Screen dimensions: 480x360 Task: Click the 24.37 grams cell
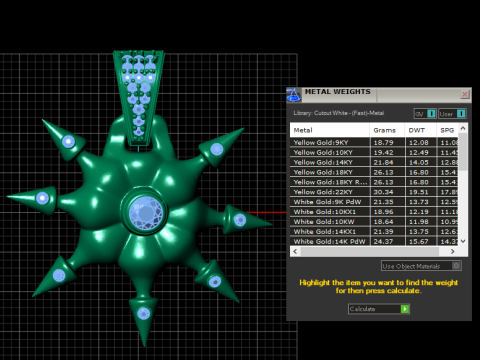[x=387, y=241]
